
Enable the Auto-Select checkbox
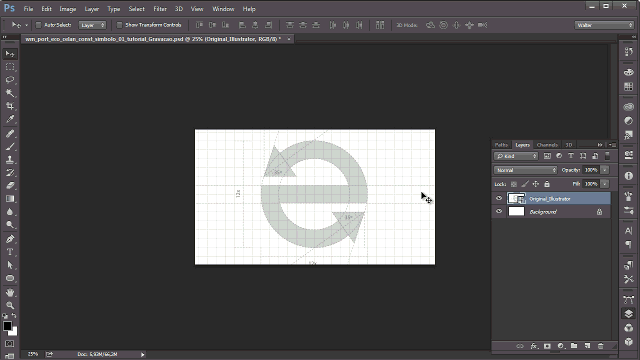38,25
